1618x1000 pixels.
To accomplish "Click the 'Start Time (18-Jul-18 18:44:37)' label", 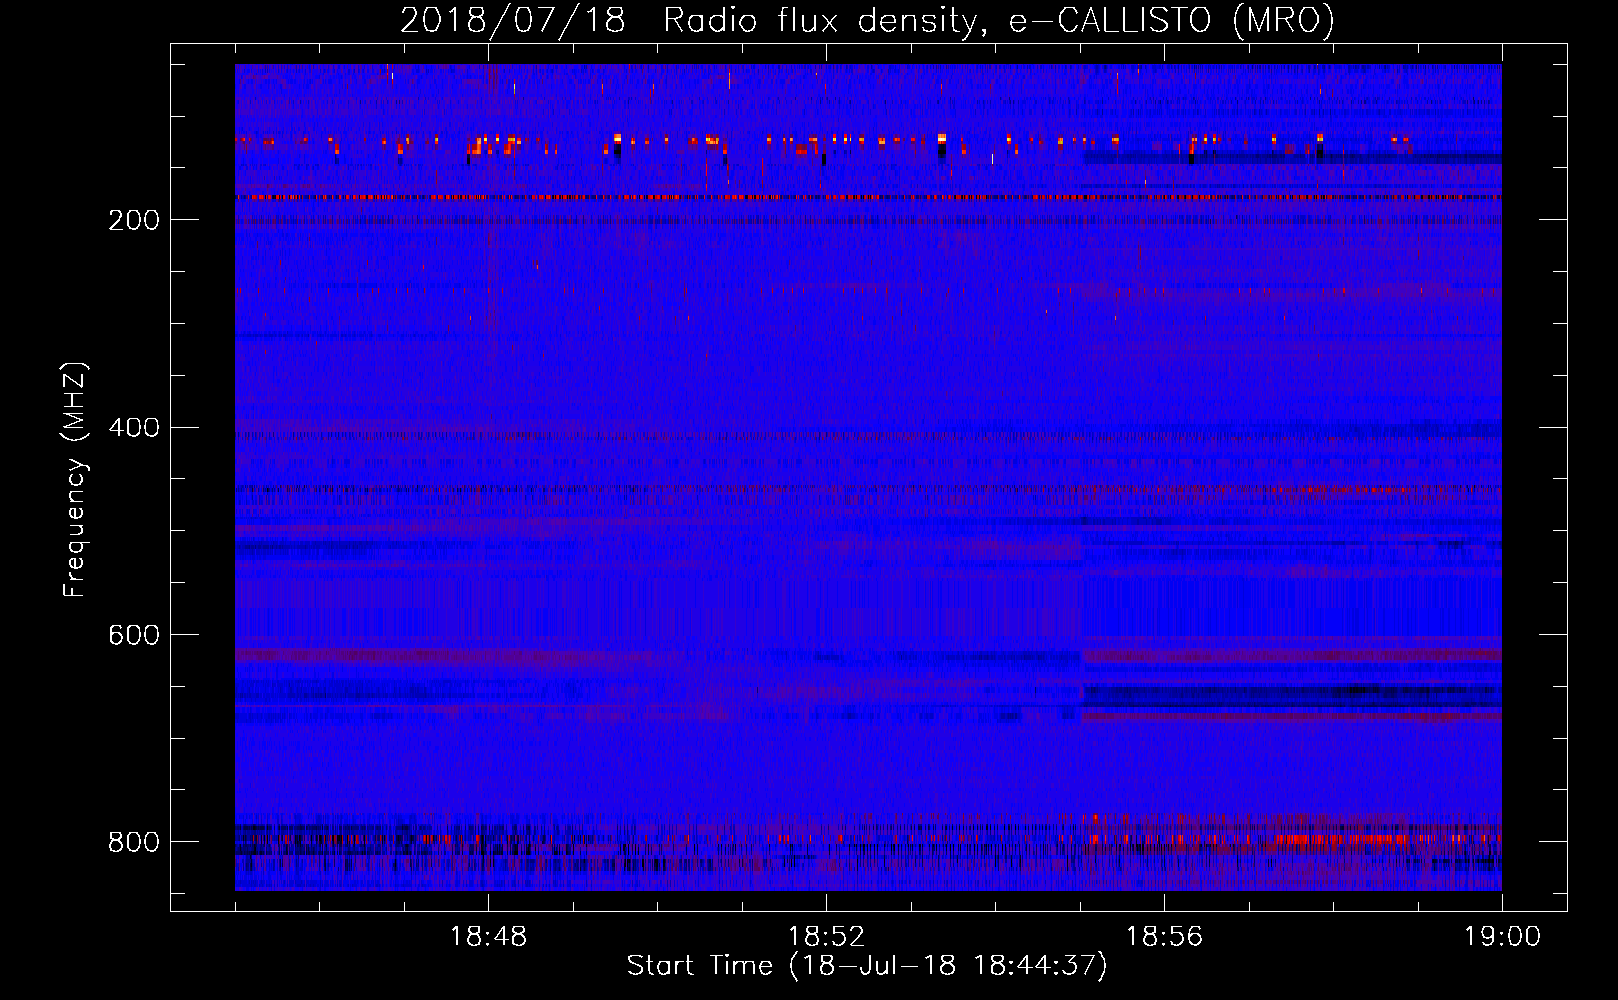I will [x=867, y=966].
